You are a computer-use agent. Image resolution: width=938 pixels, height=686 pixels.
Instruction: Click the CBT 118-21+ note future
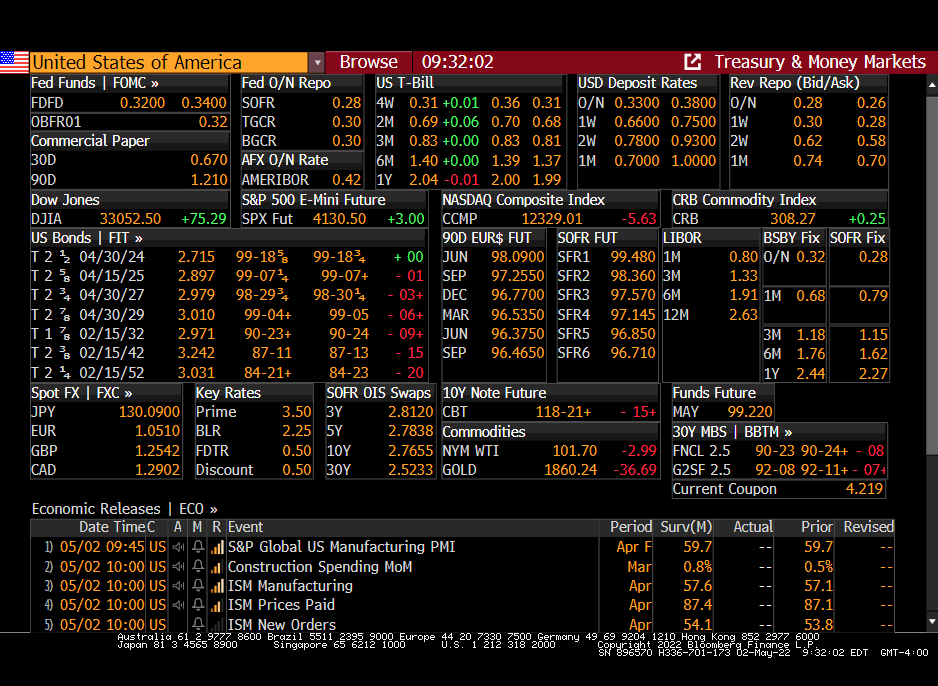(549, 412)
